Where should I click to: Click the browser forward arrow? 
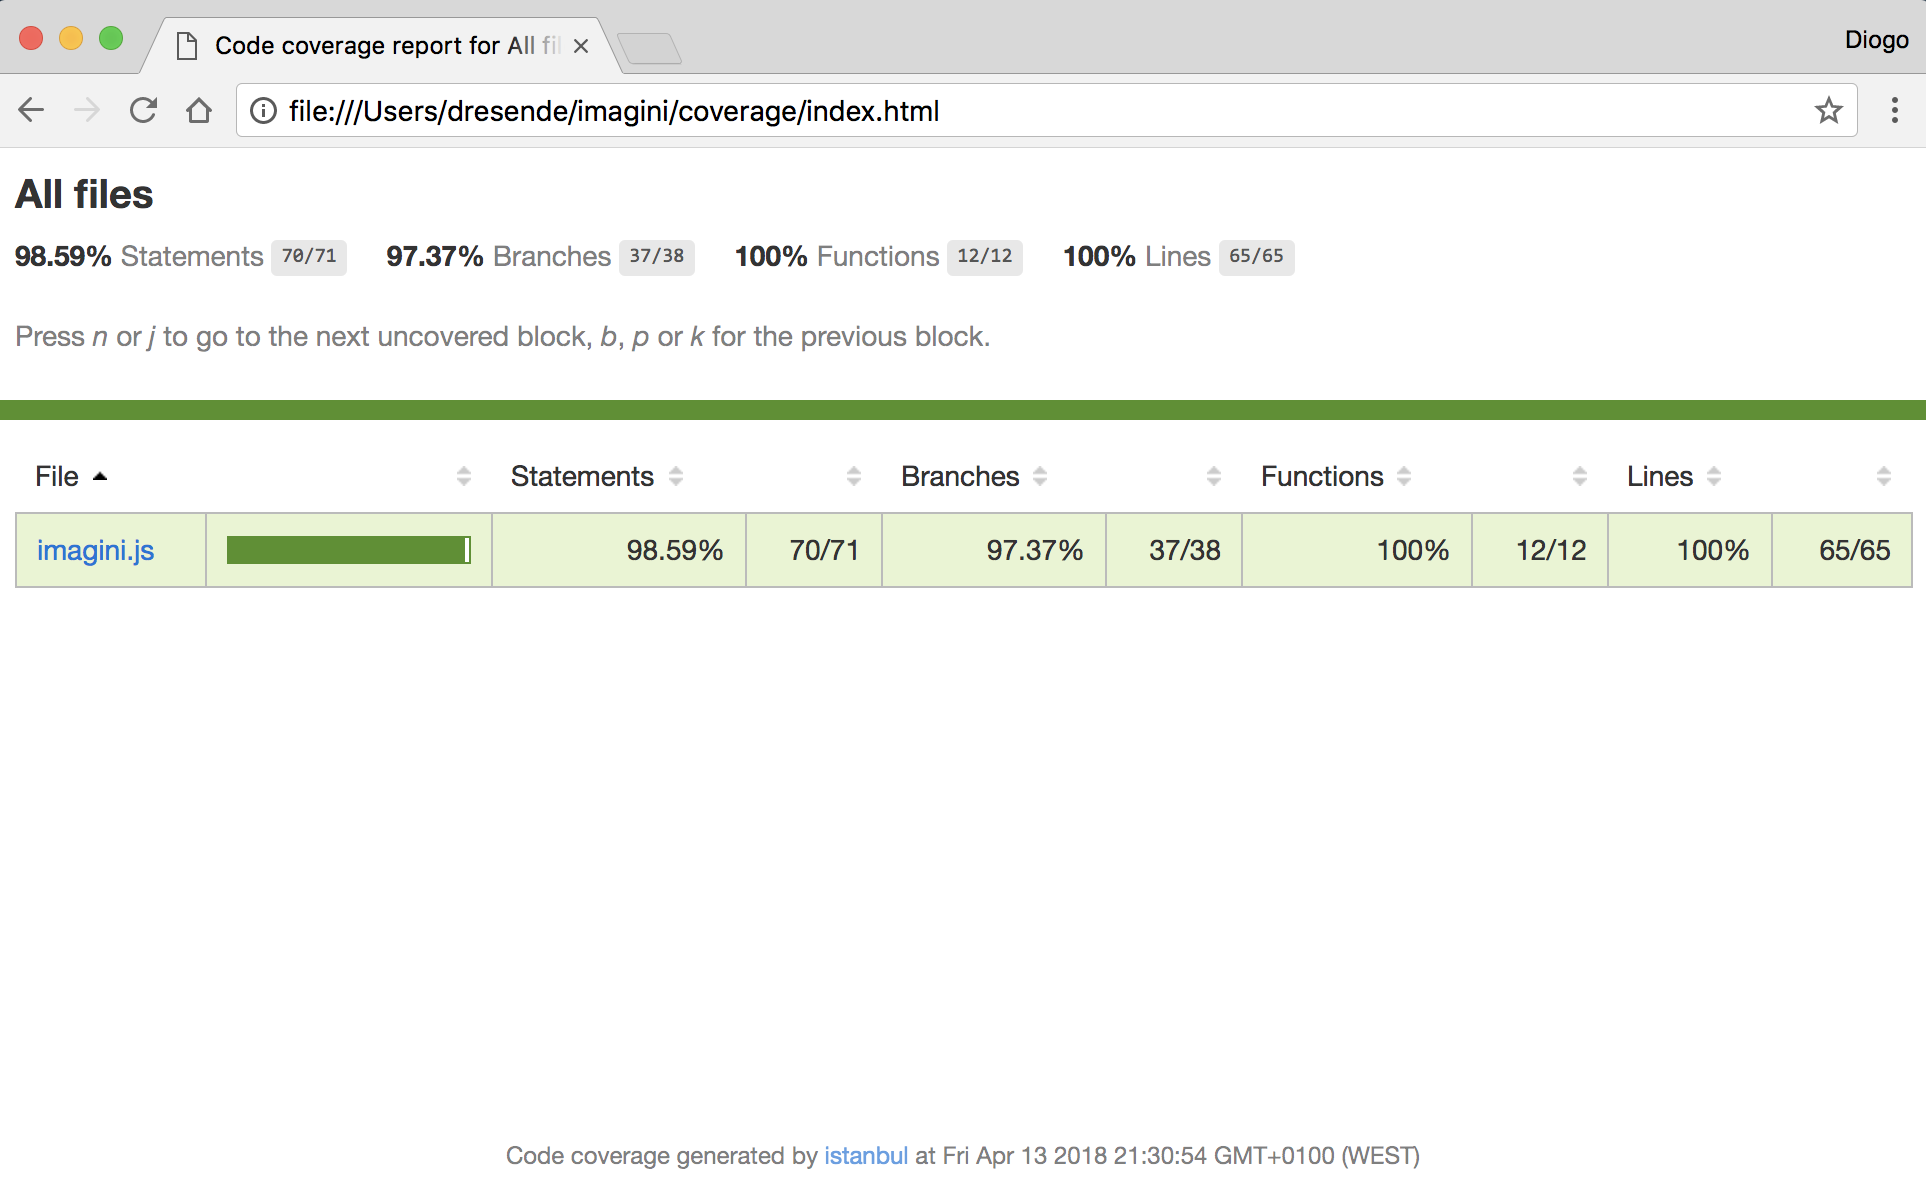(87, 110)
